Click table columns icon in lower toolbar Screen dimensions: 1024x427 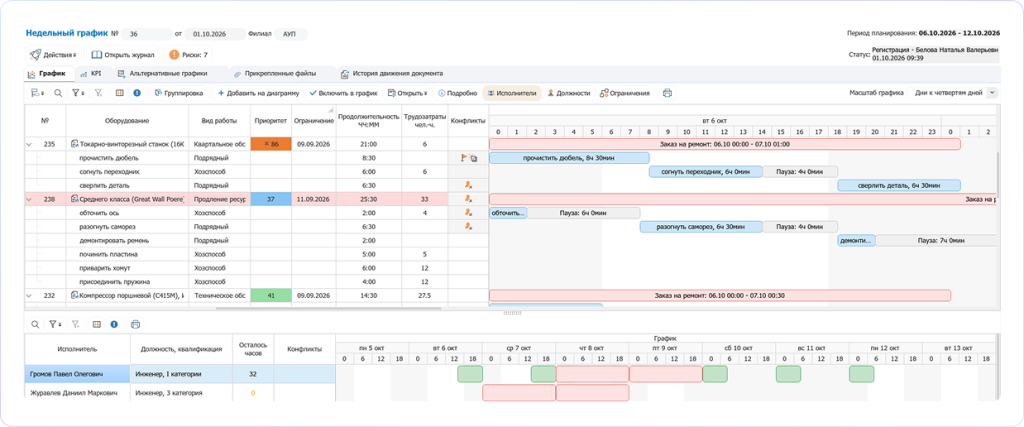[97, 324]
